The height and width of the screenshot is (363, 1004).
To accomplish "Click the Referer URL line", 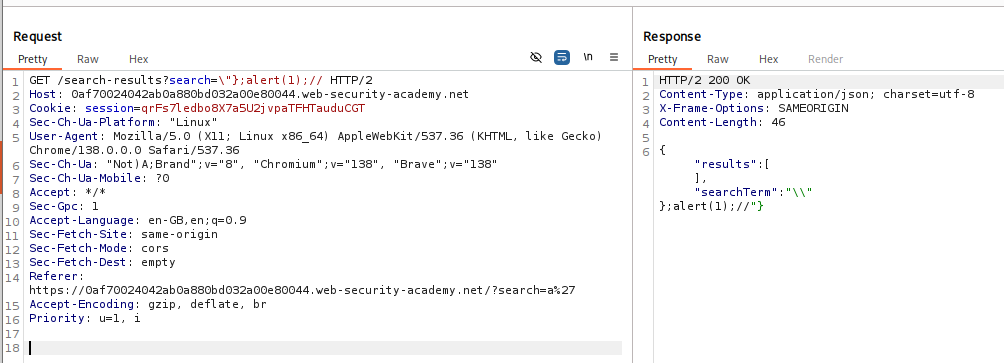I will (302, 290).
